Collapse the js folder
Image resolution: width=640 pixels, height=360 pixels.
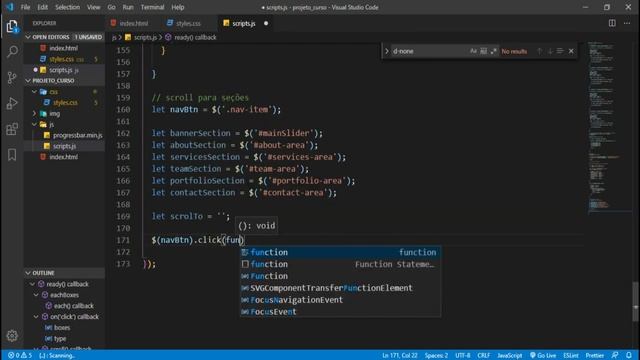[x=34, y=124]
